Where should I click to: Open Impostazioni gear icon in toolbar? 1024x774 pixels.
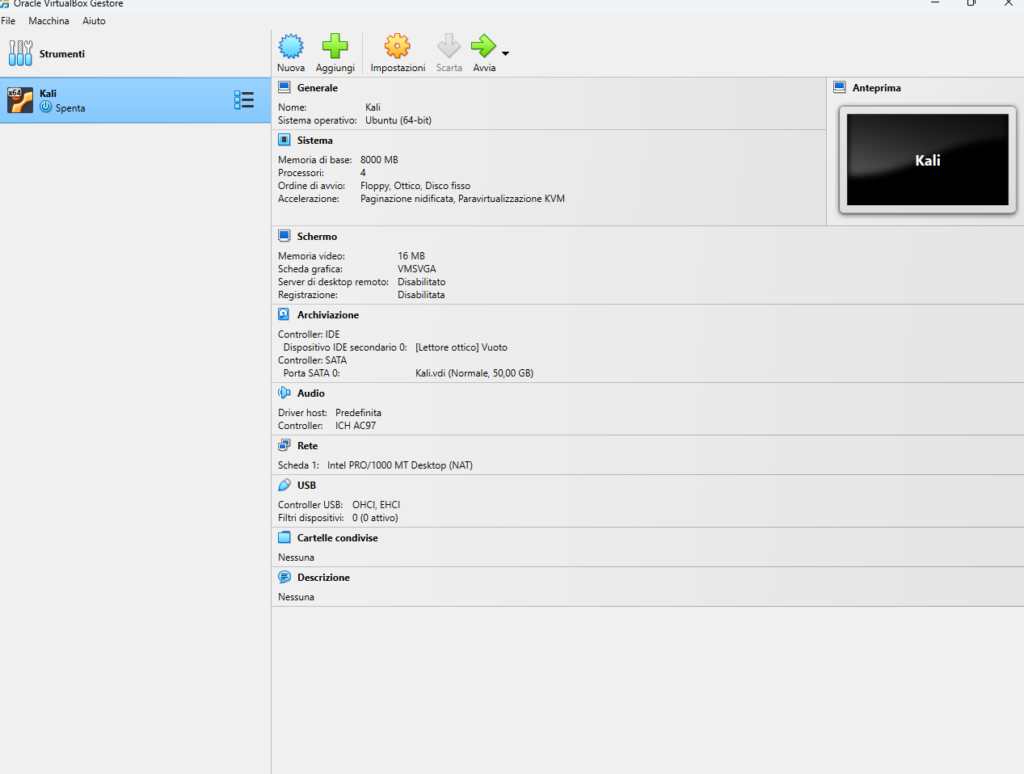(x=397, y=46)
